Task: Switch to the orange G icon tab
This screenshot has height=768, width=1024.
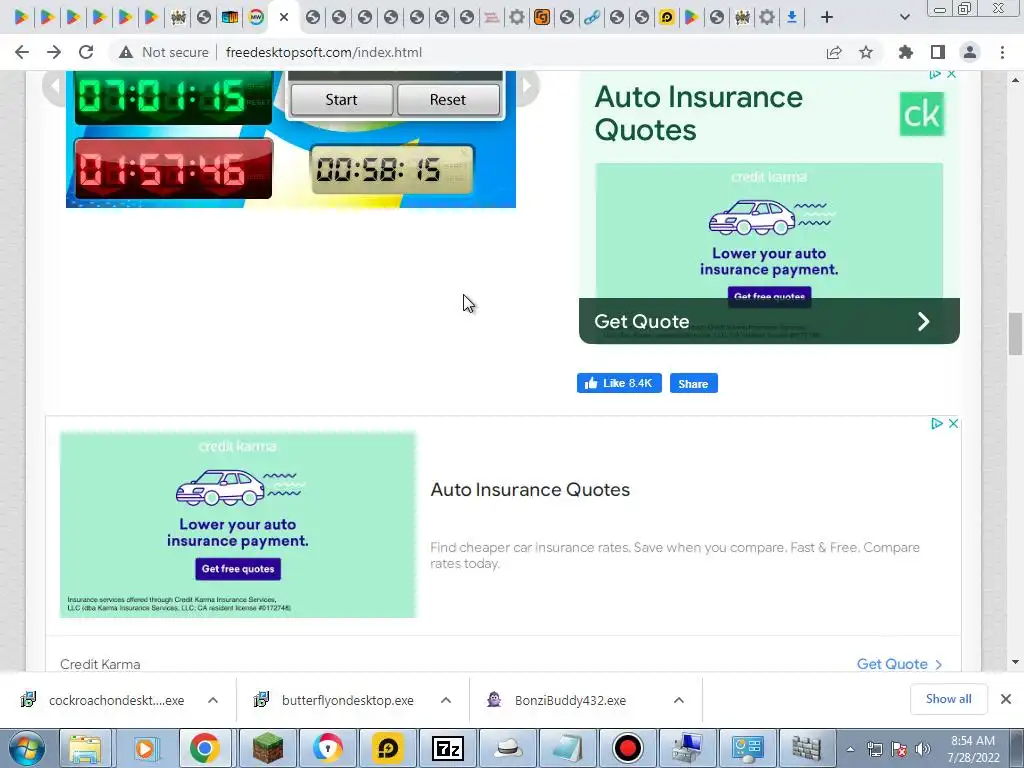Action: tap(541, 17)
